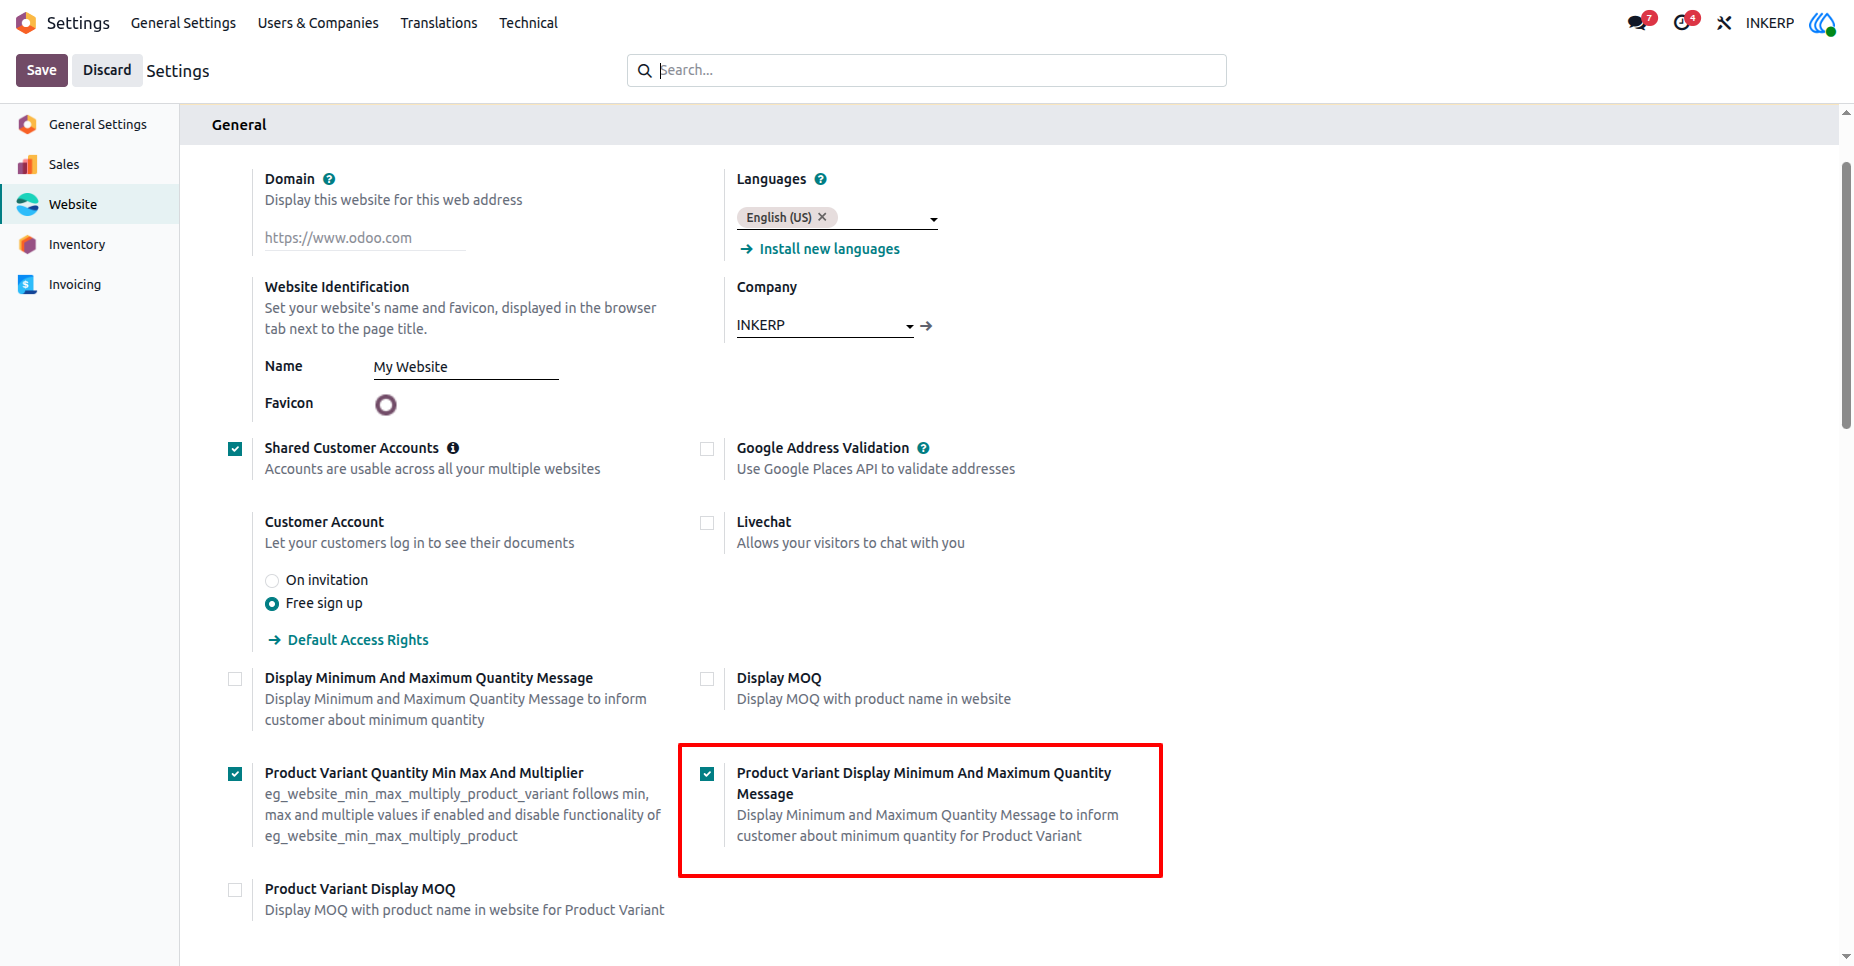Open the Technical menu

pos(528,23)
